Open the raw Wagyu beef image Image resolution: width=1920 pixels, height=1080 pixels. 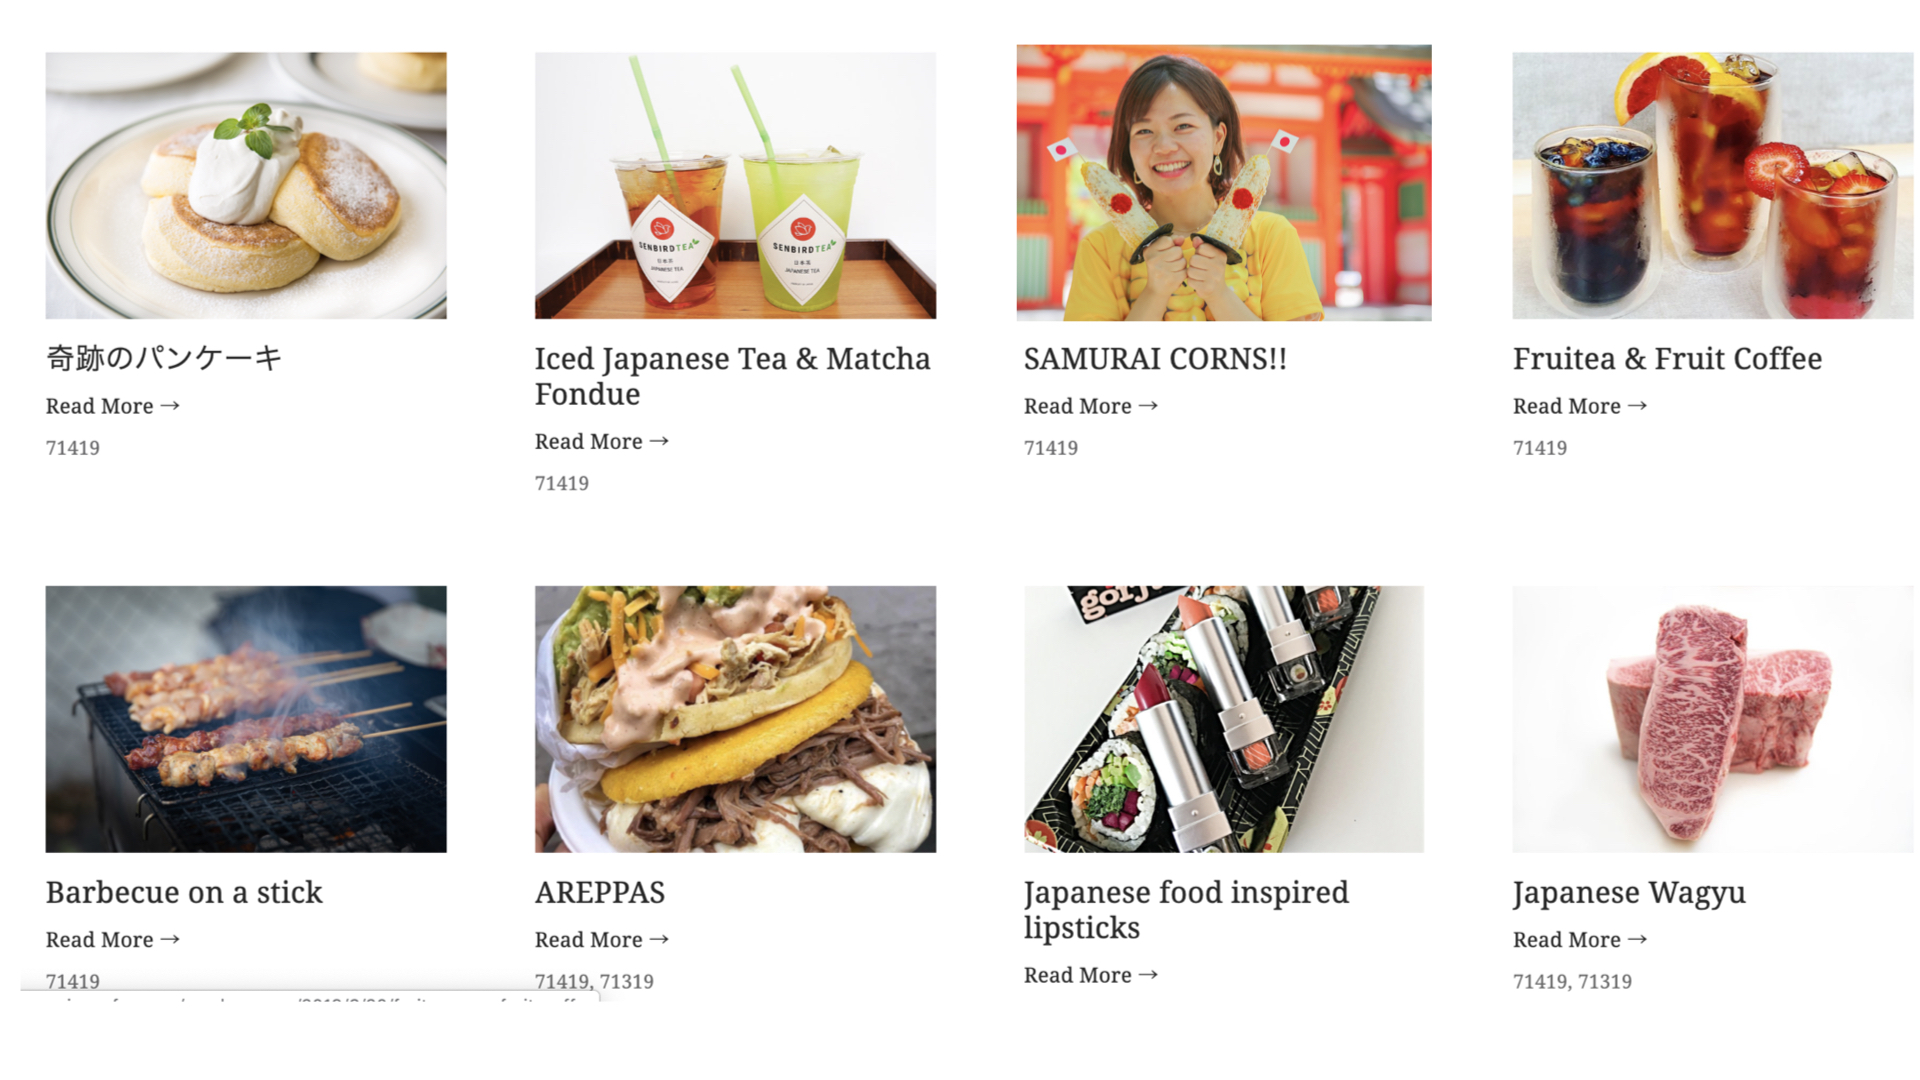tap(1713, 719)
